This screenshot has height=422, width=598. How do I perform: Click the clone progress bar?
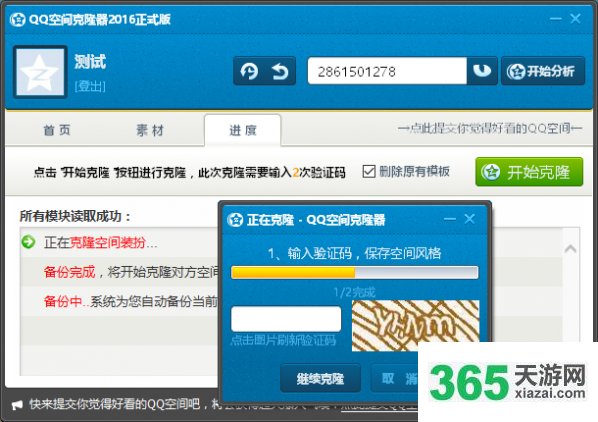pos(355,273)
